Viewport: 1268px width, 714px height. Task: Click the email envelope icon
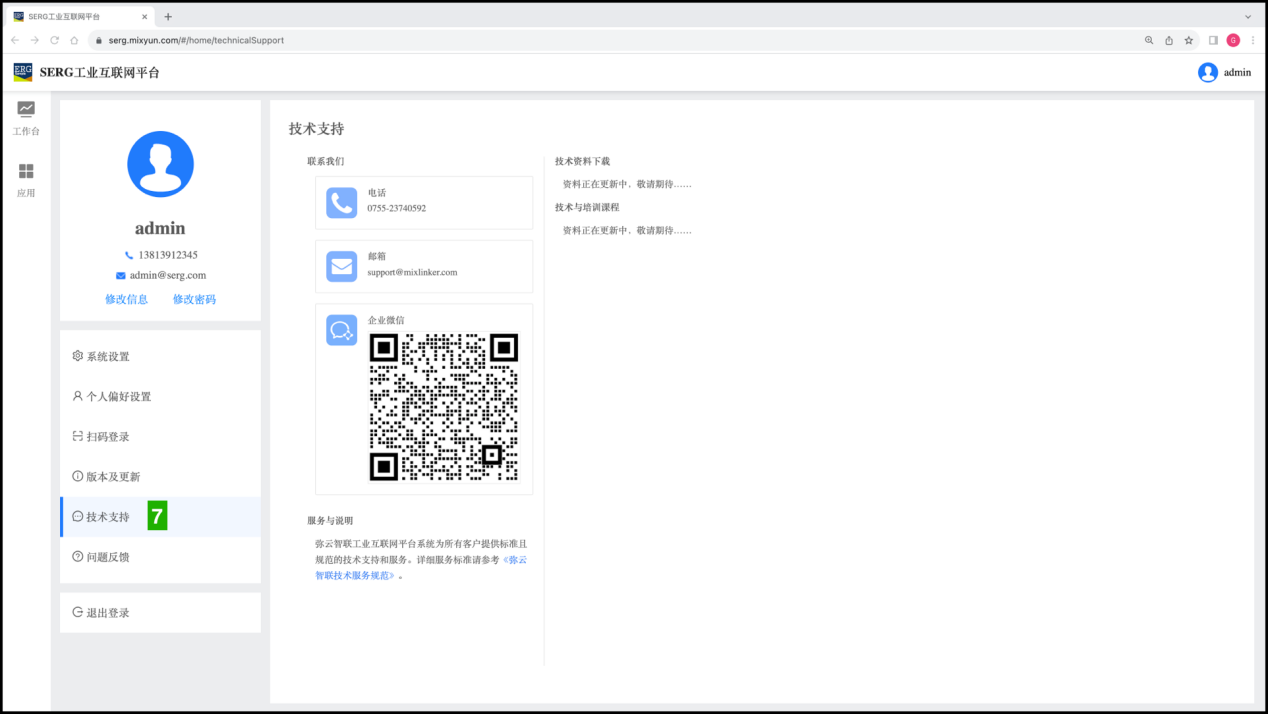click(x=342, y=267)
